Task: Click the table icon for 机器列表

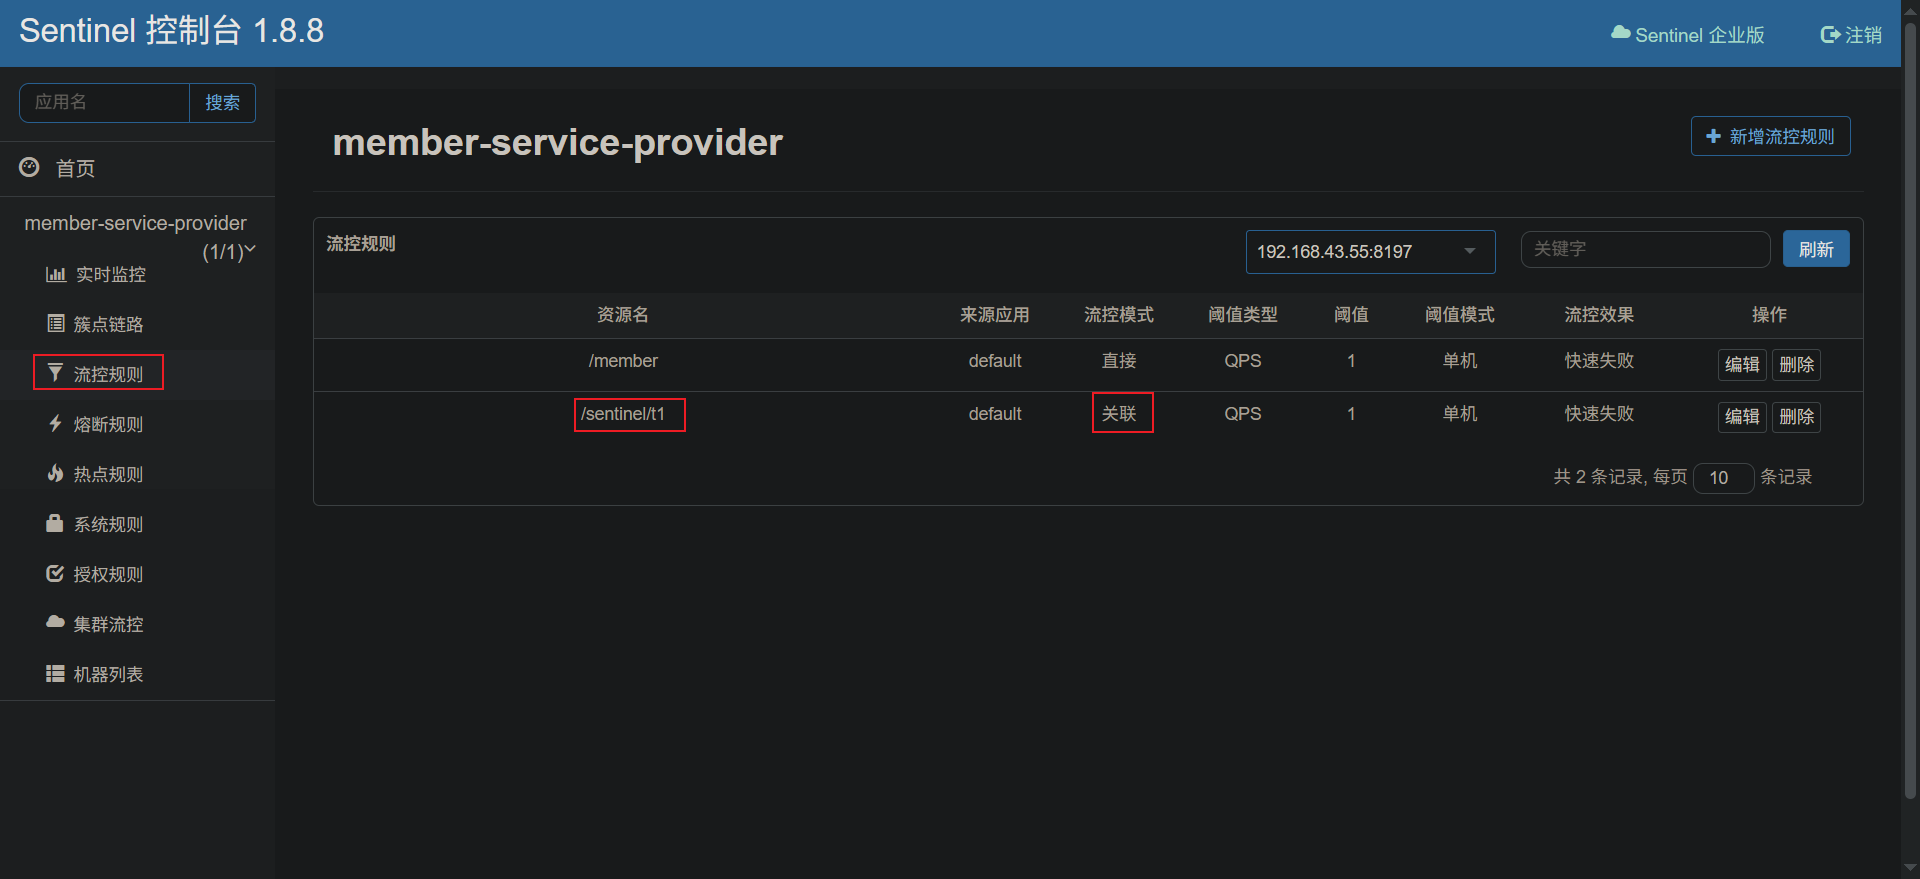Action: coord(56,673)
